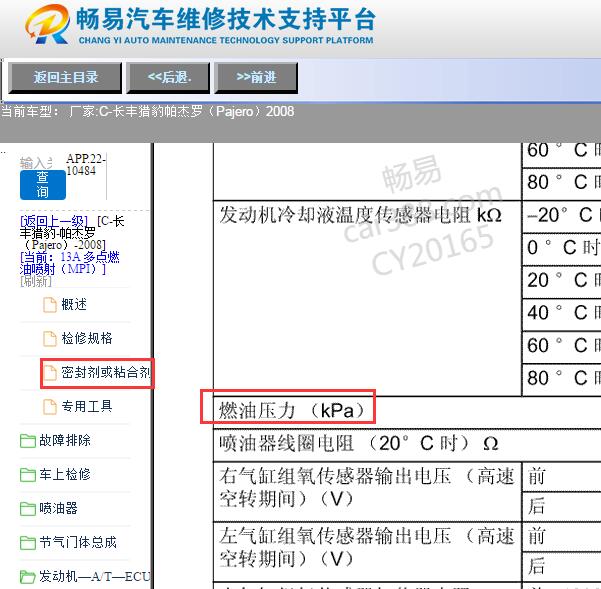Viewport: 601px width, 589px height.
Task: Click the 当前车型 vehicle model text
Action: [148, 112]
